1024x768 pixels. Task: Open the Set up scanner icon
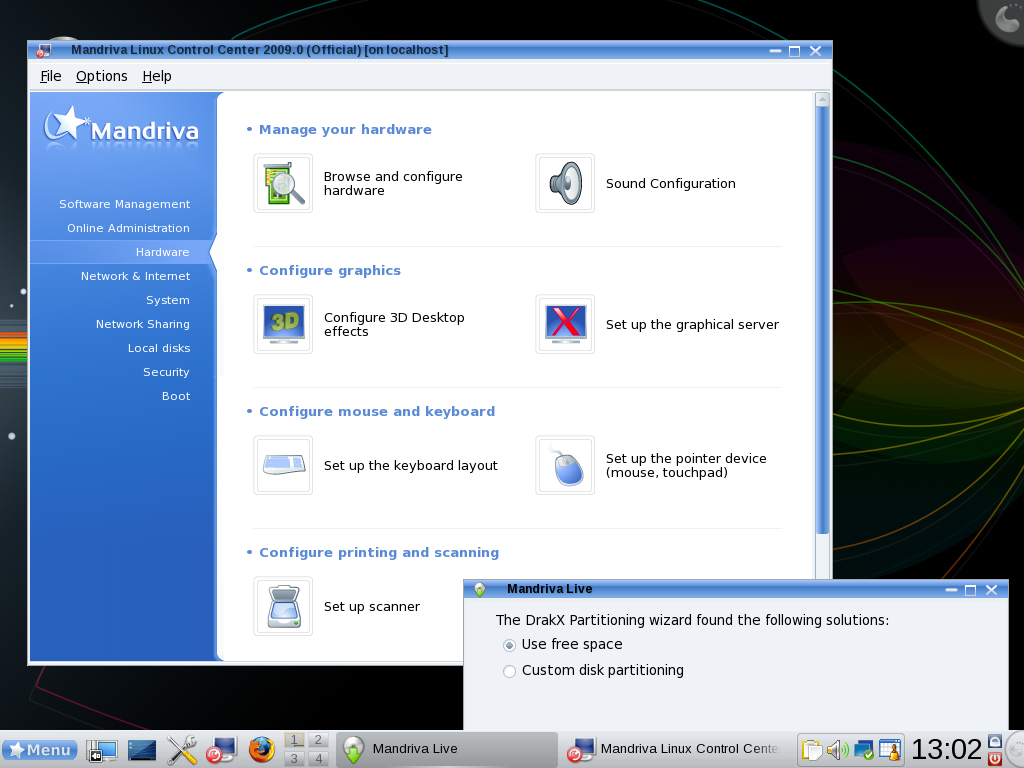(x=283, y=607)
